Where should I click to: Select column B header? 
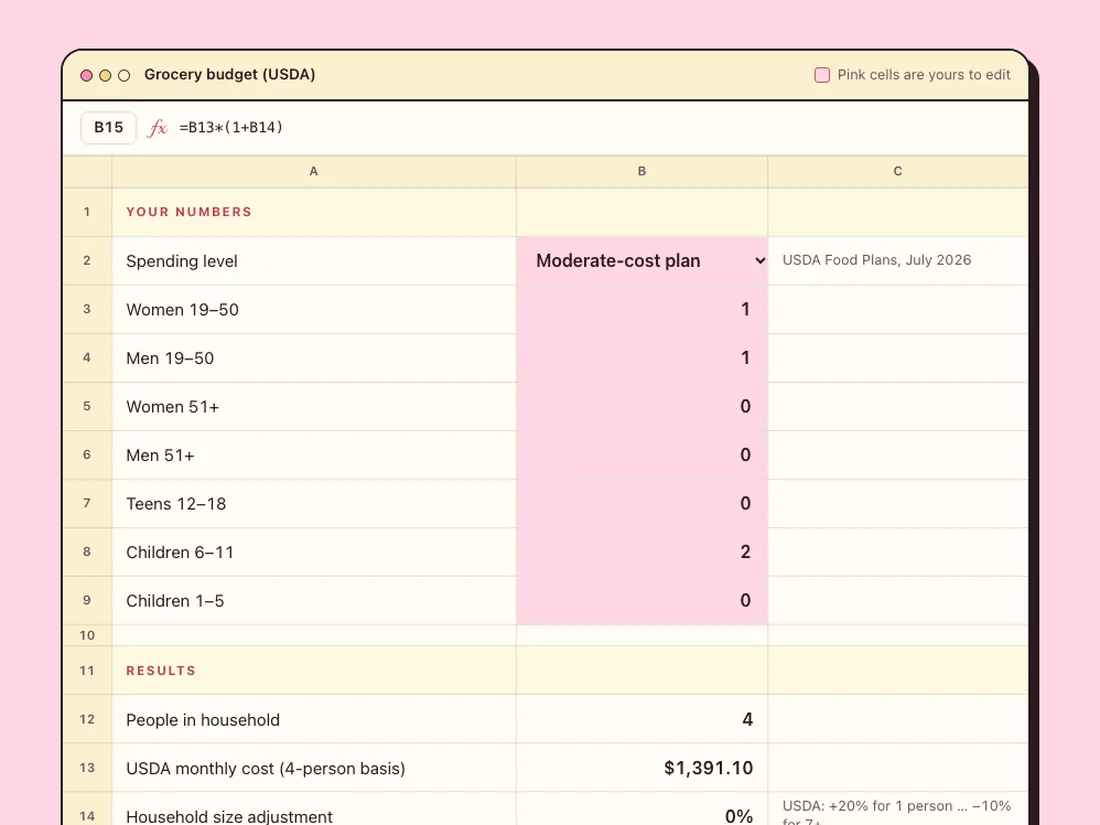point(642,171)
